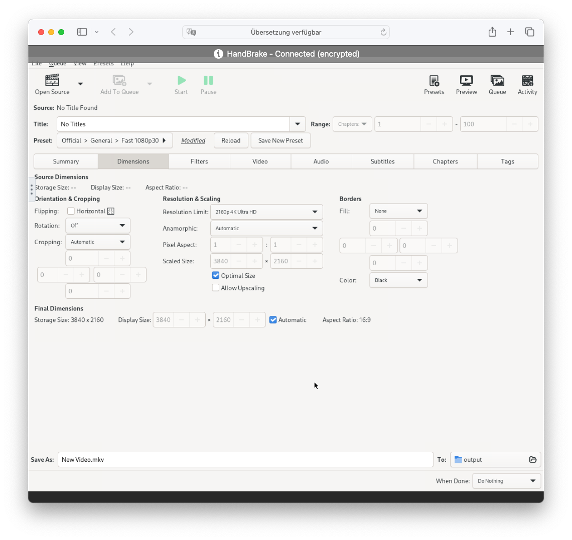Click the Save New Preset button
This screenshot has height=540, width=572.
click(x=281, y=140)
